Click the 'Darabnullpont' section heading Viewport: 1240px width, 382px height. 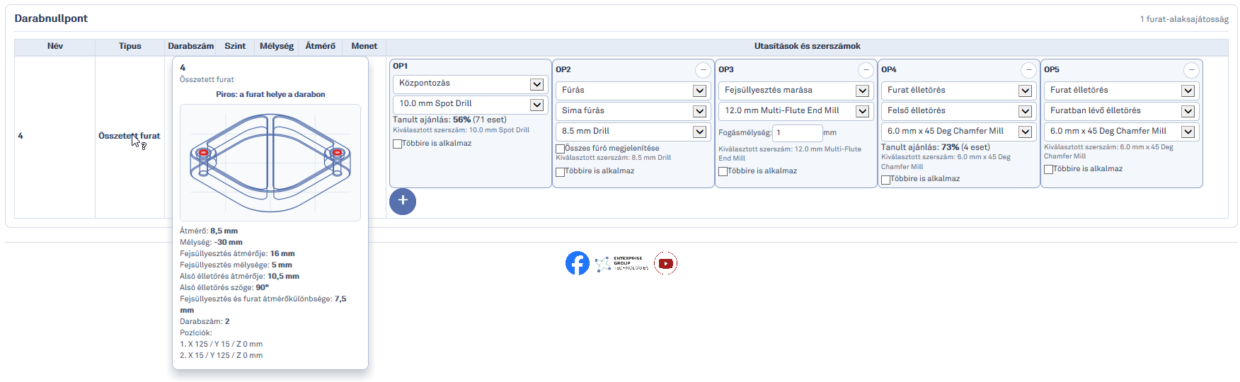pos(50,18)
